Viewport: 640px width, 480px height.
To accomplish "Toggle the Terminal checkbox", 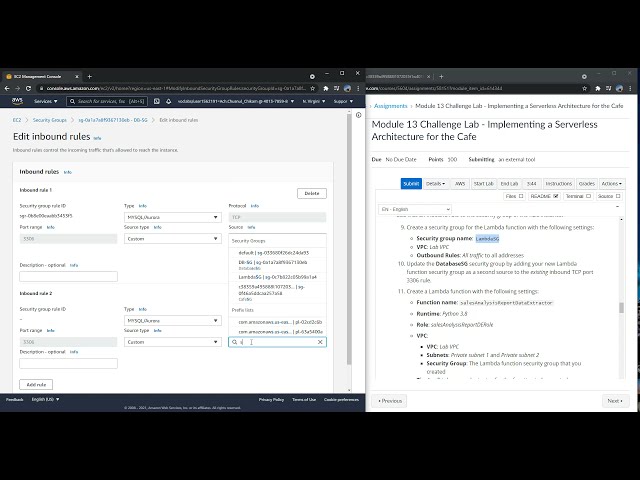I will pyautogui.click(x=588, y=196).
